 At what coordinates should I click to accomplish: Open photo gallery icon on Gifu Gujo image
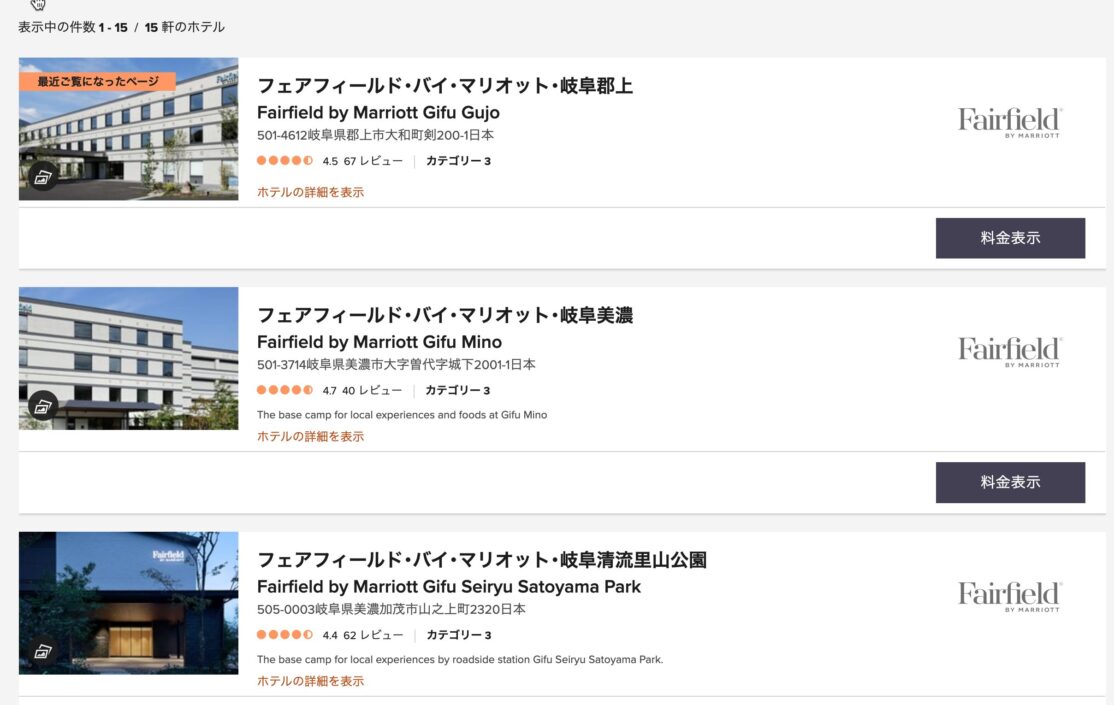coord(43,176)
